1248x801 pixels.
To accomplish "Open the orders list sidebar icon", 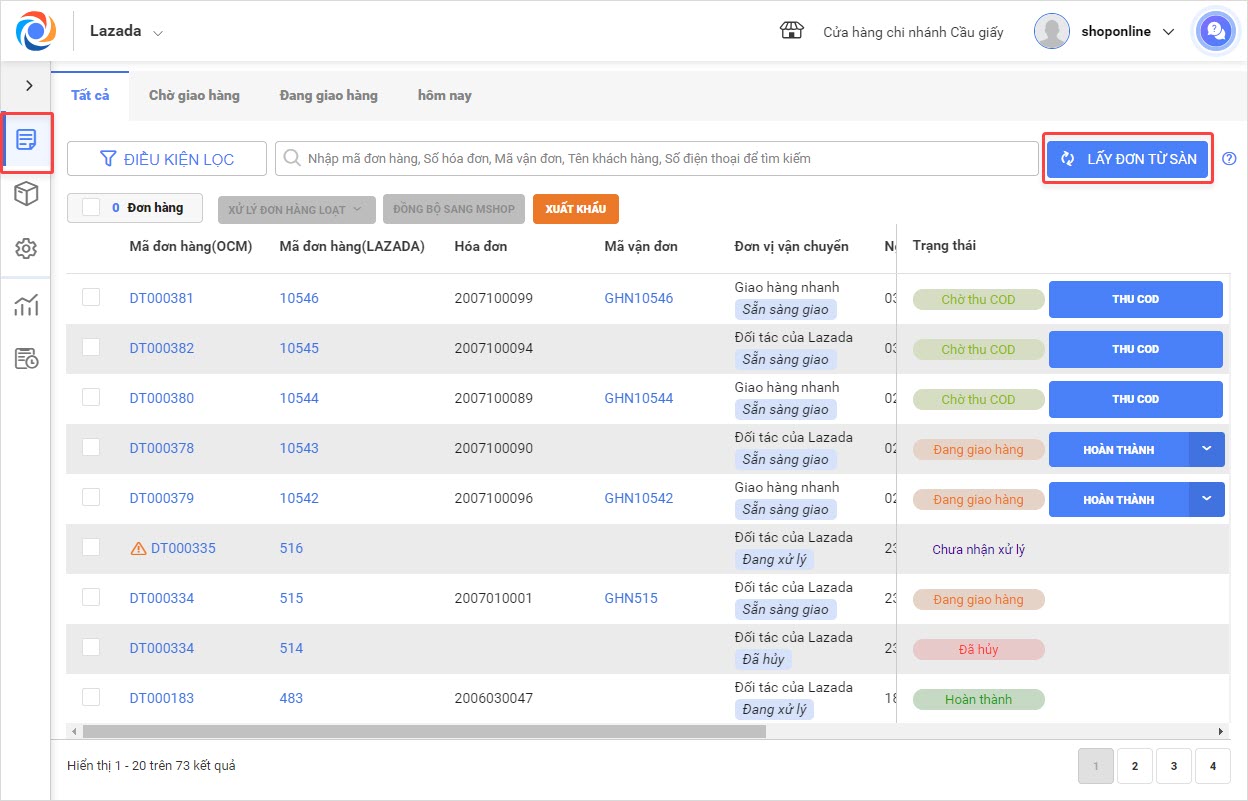I will coord(26,140).
